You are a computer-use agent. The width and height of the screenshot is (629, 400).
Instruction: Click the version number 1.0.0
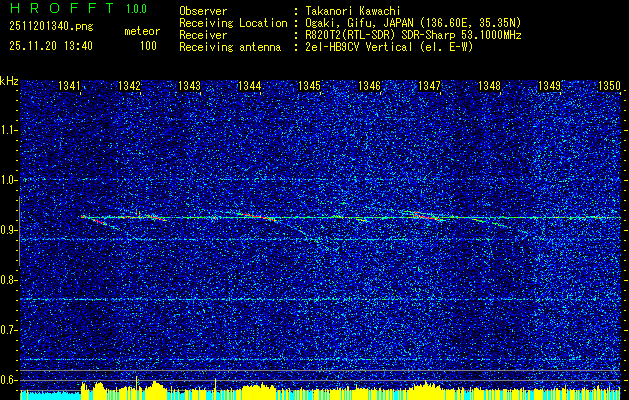click(136, 8)
